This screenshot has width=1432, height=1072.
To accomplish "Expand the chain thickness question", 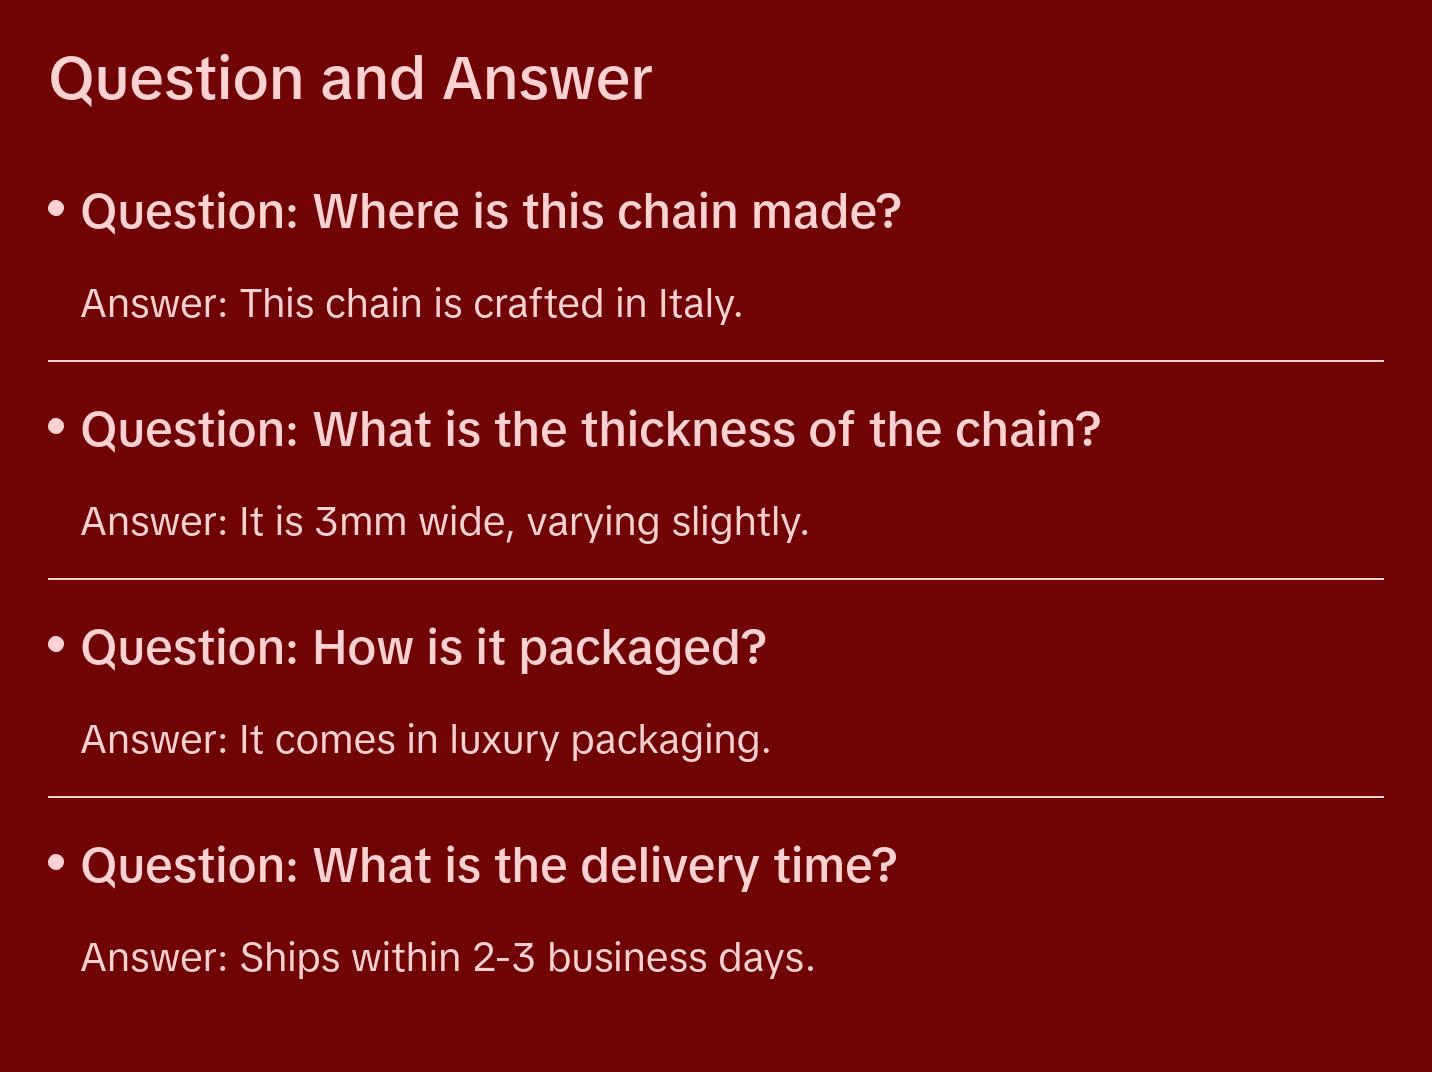I will pos(590,430).
